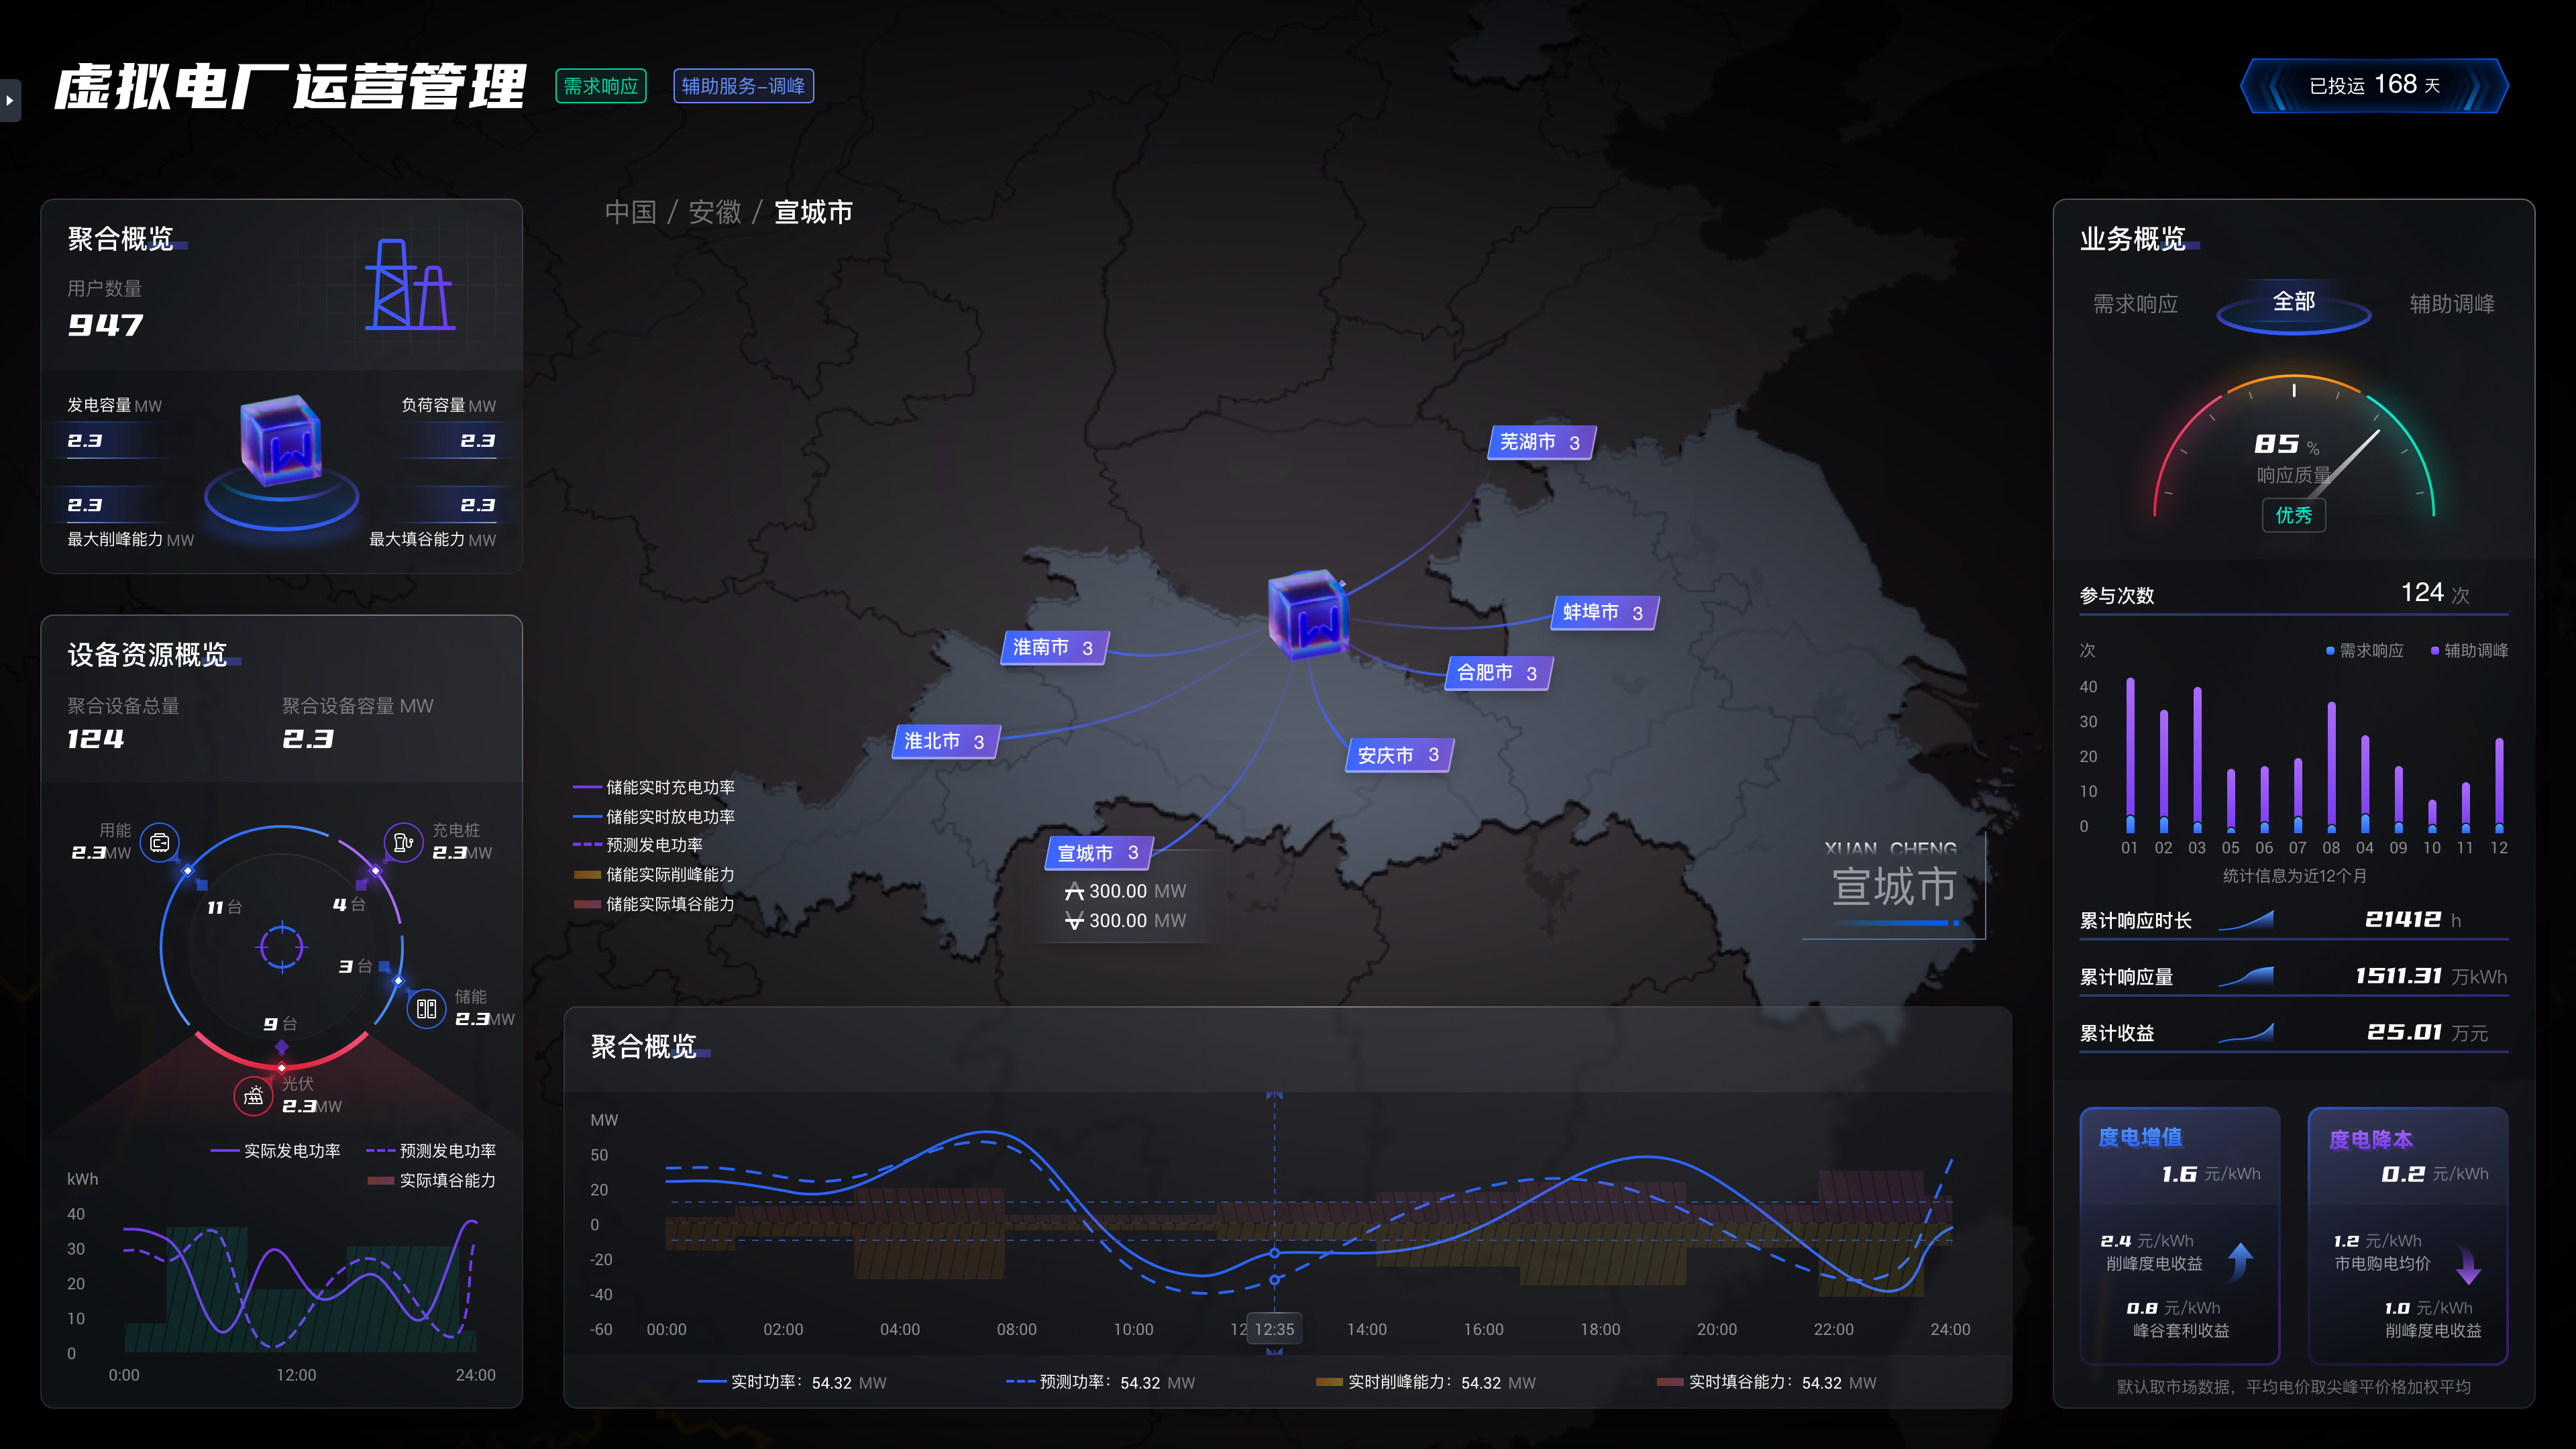Expand the collapsed sidebar arrow at left edge
The width and height of the screenshot is (2576, 1449).
tap(10, 100)
